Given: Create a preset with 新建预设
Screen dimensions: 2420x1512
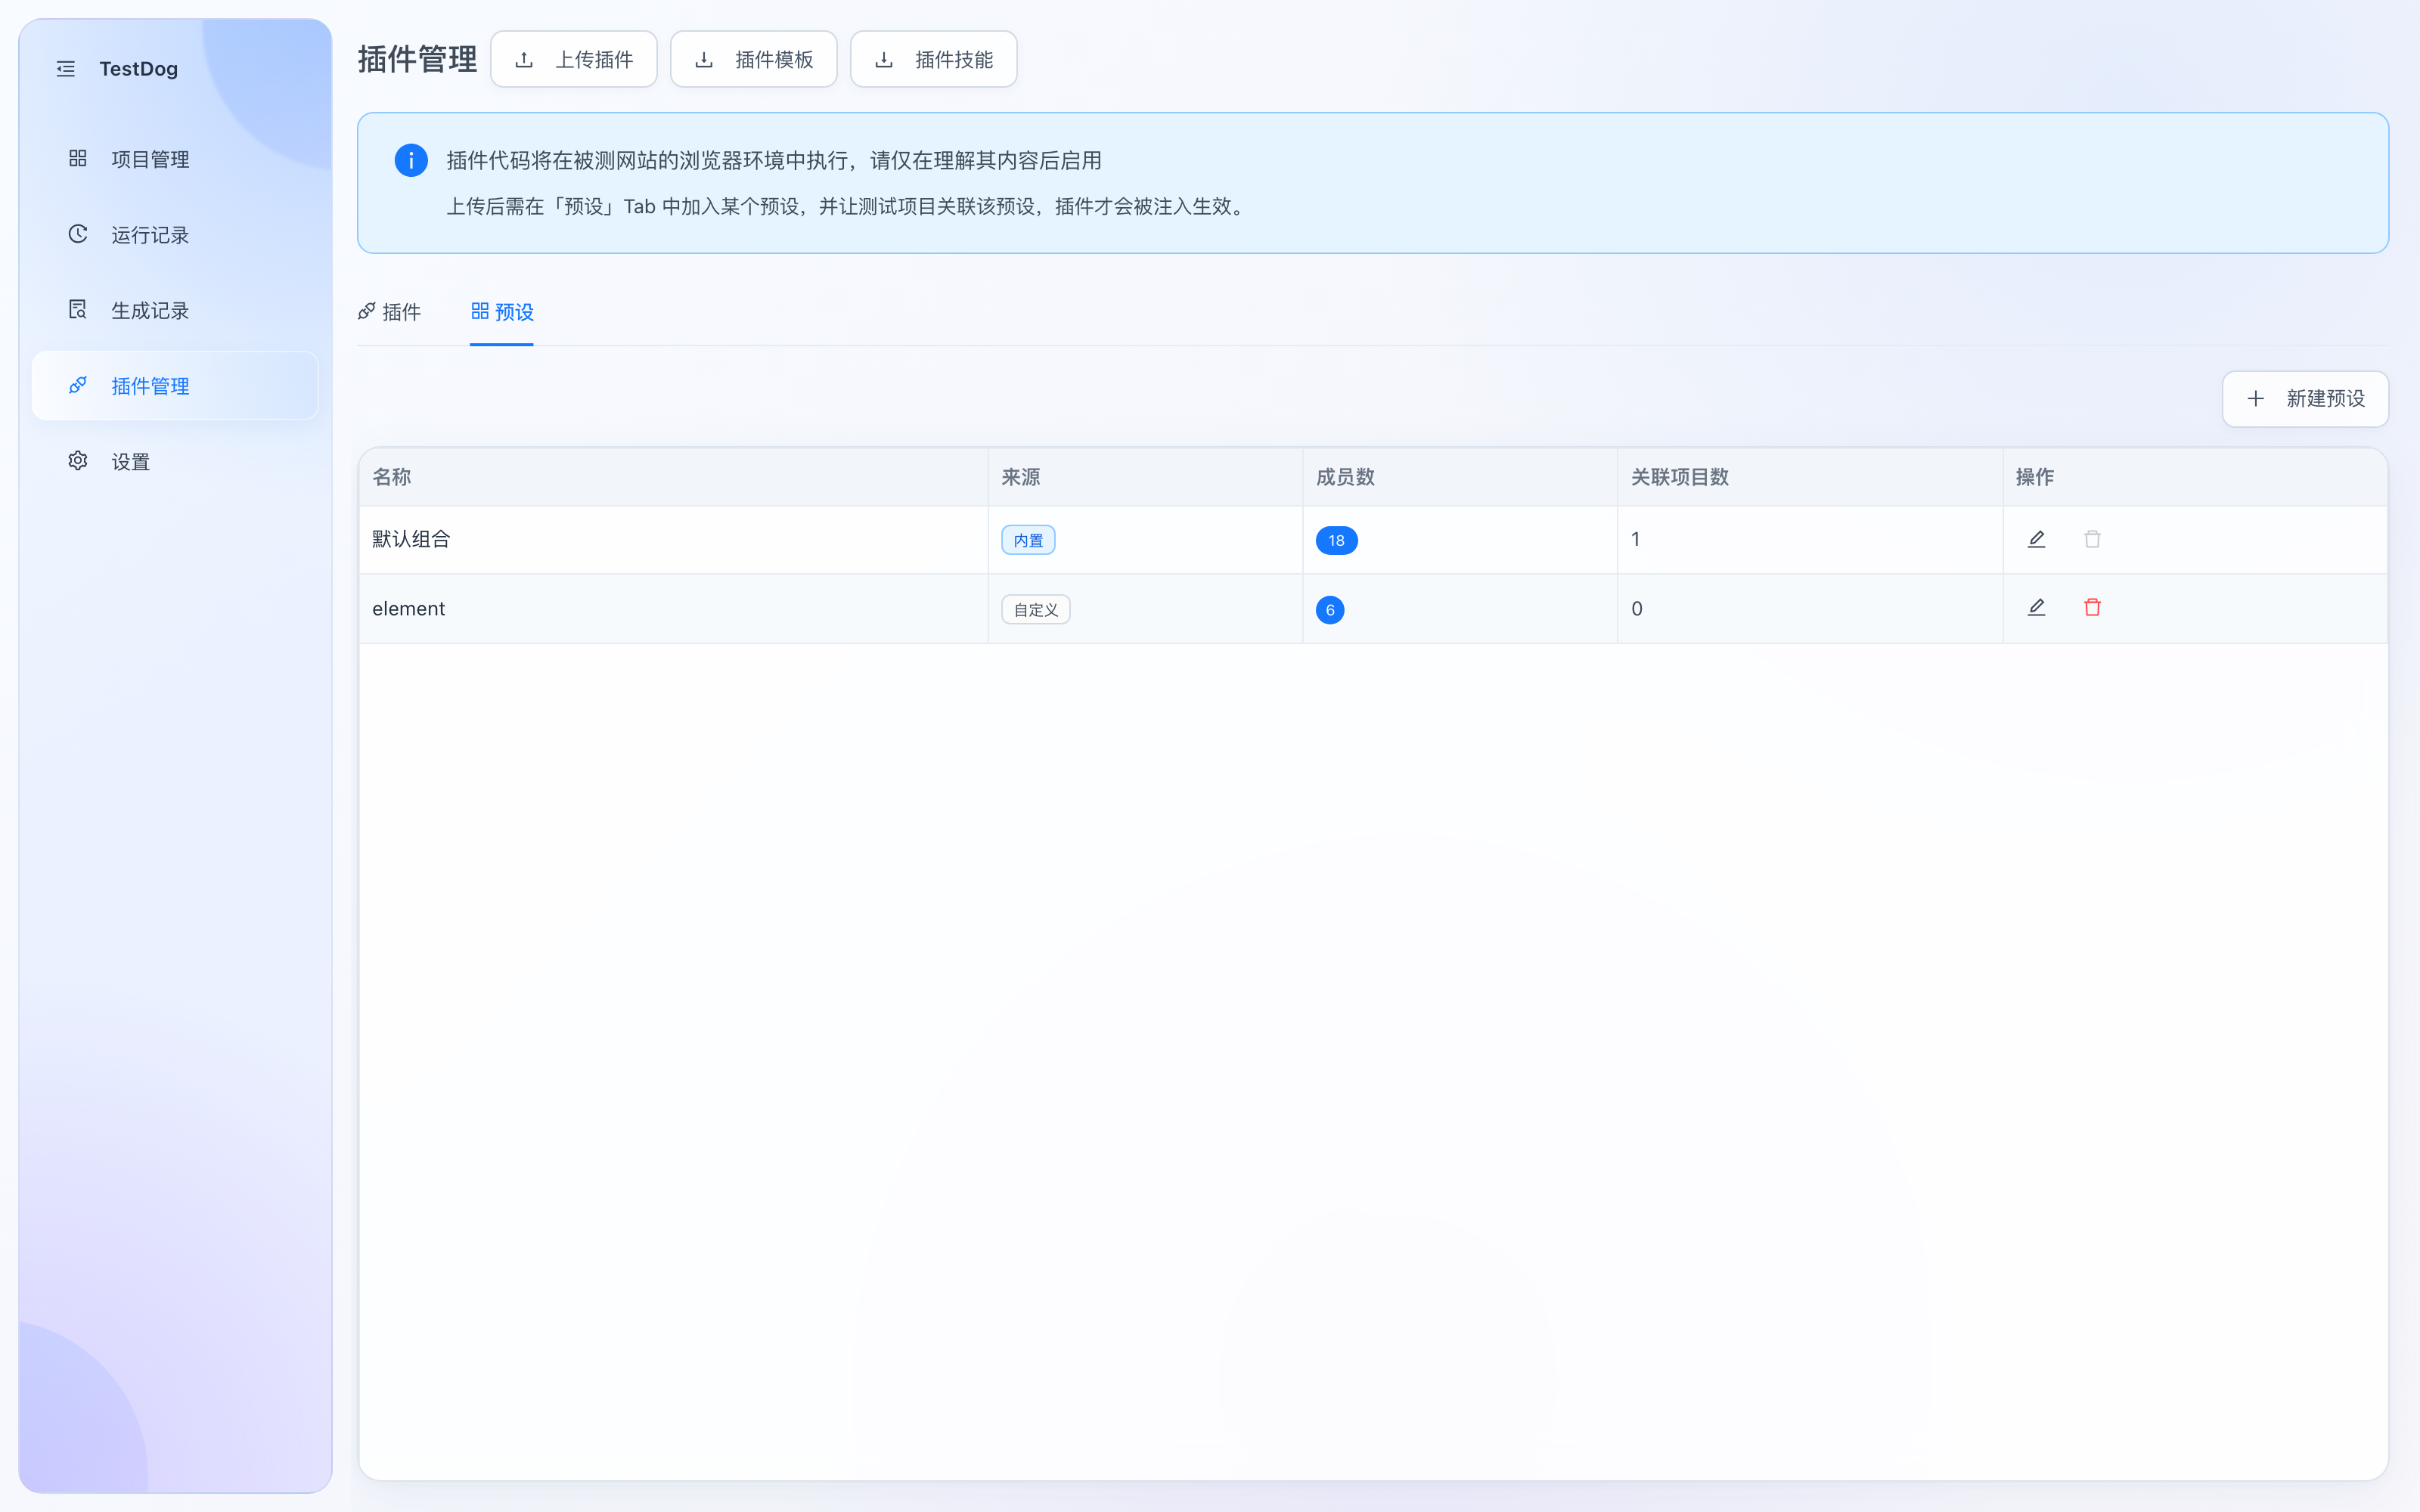Looking at the screenshot, I should pos(2305,399).
